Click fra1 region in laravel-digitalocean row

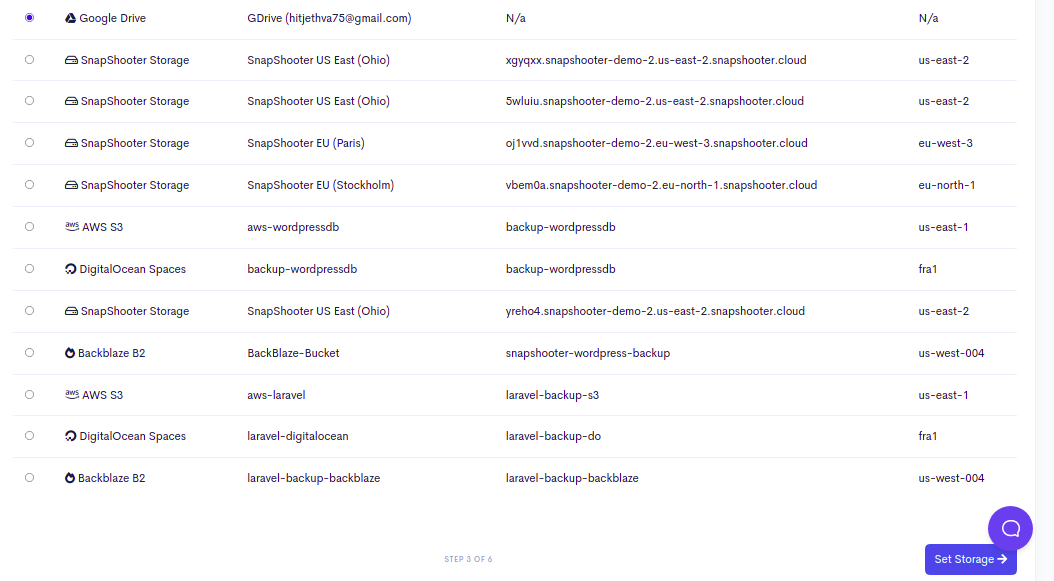[x=928, y=436]
